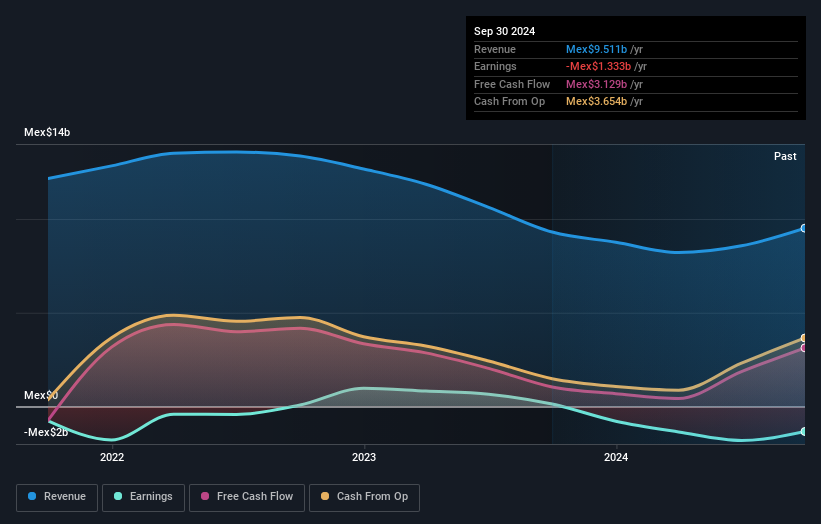Toggle the Earnings legend button
The height and width of the screenshot is (524, 821).
point(143,497)
